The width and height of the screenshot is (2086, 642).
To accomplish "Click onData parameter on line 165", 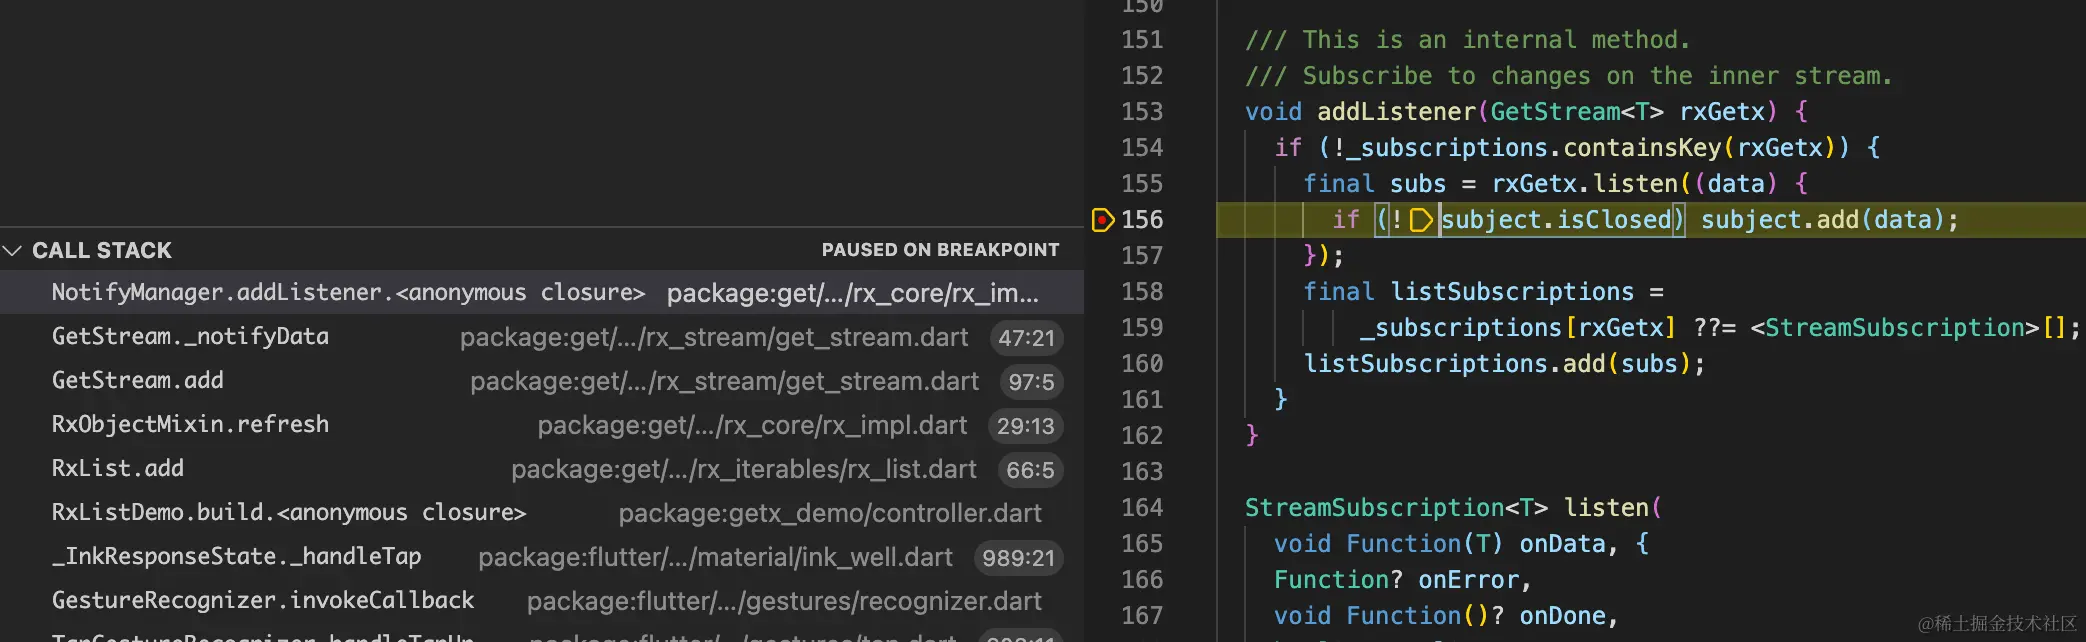I will (x=1562, y=544).
